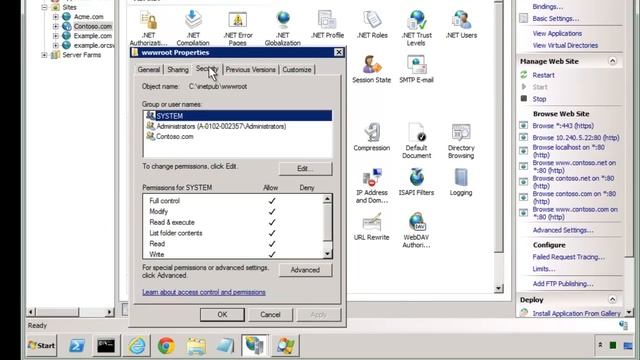The image size is (640, 360).
Task: Switch to the Previous Versions tab
Action: pos(251,69)
